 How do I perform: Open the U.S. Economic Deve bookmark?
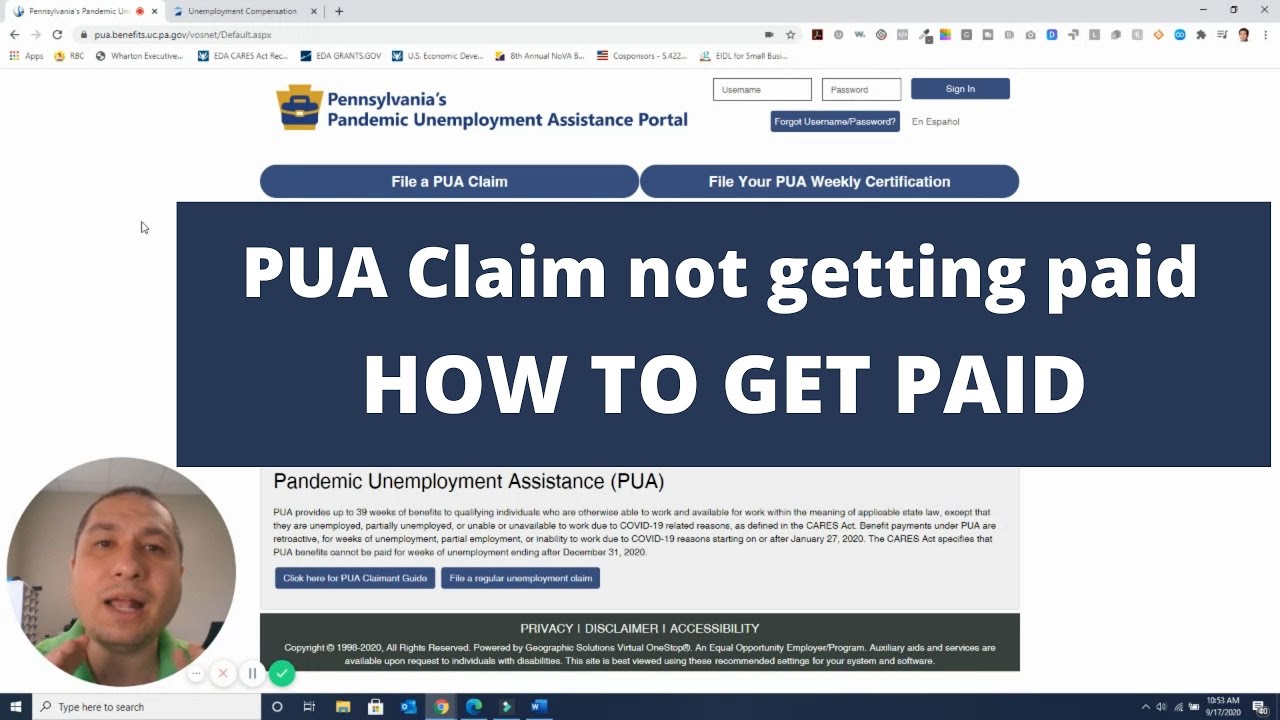438,56
